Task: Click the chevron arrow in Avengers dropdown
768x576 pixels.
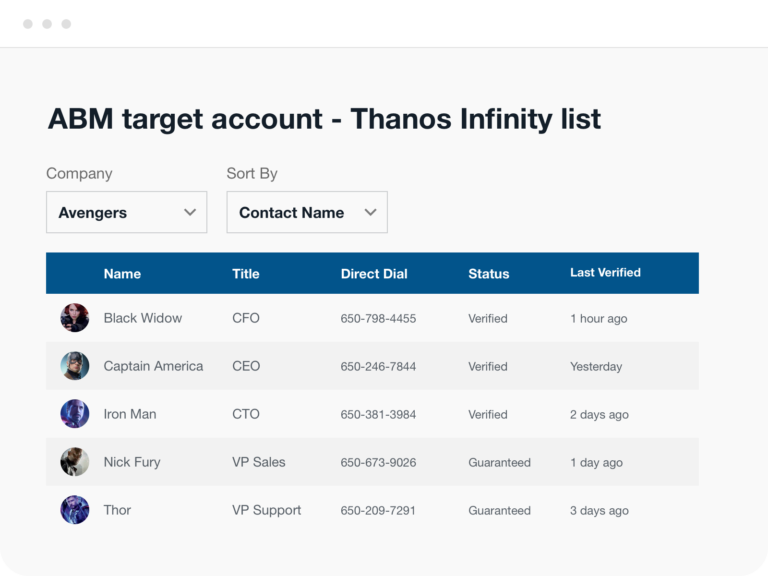Action: [x=190, y=213]
